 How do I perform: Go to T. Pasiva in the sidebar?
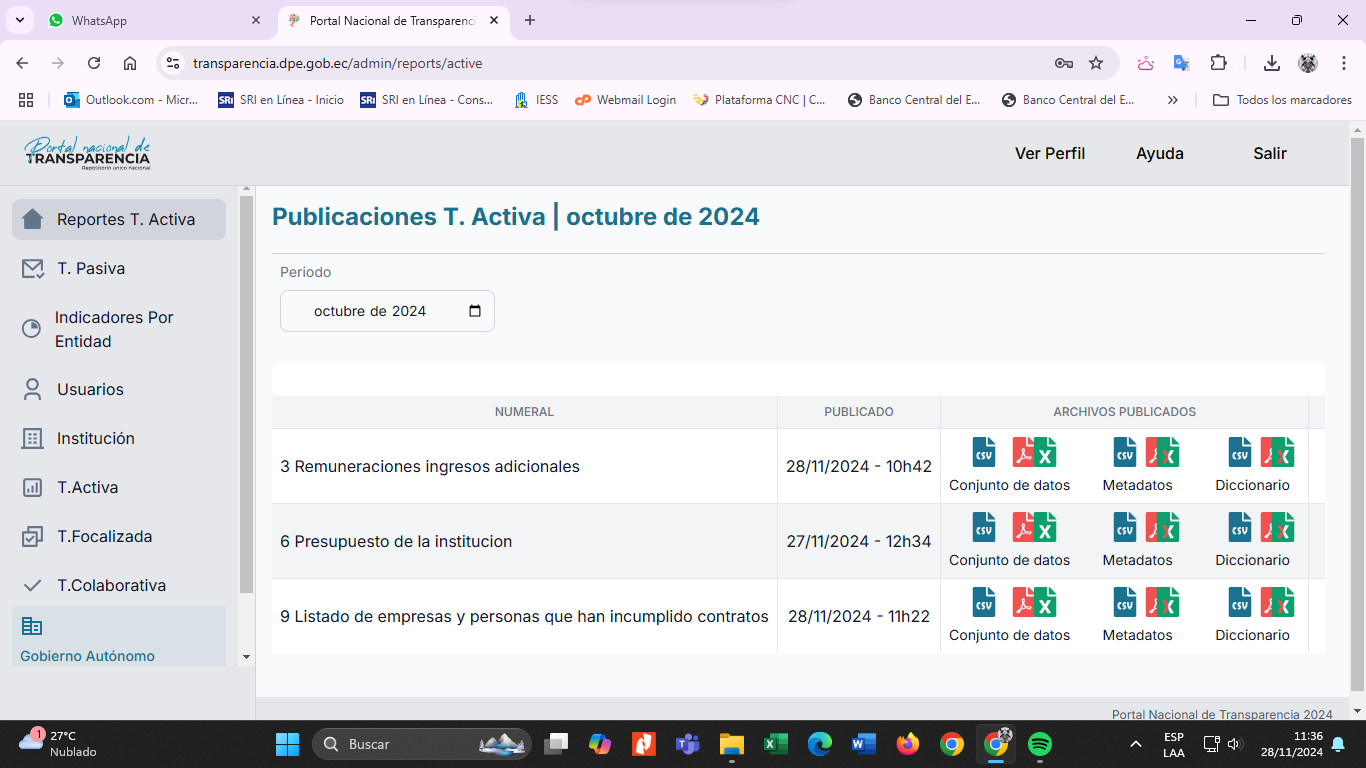tap(90, 268)
